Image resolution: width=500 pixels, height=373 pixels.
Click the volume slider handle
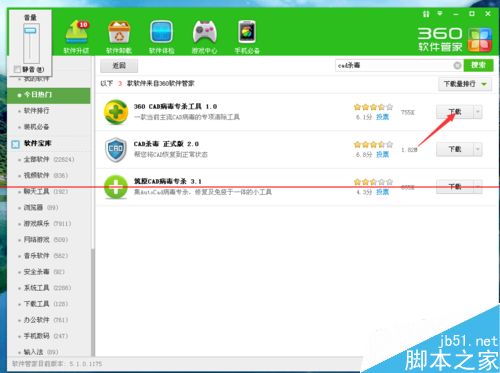click(30, 31)
